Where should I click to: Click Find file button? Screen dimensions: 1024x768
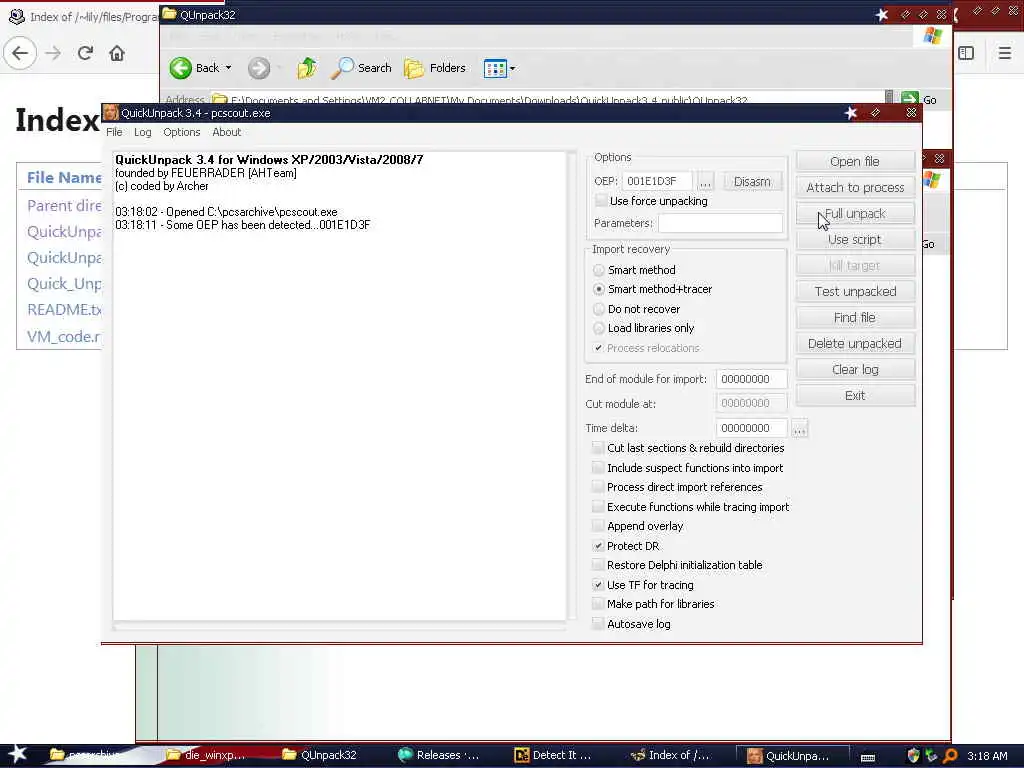(x=855, y=317)
